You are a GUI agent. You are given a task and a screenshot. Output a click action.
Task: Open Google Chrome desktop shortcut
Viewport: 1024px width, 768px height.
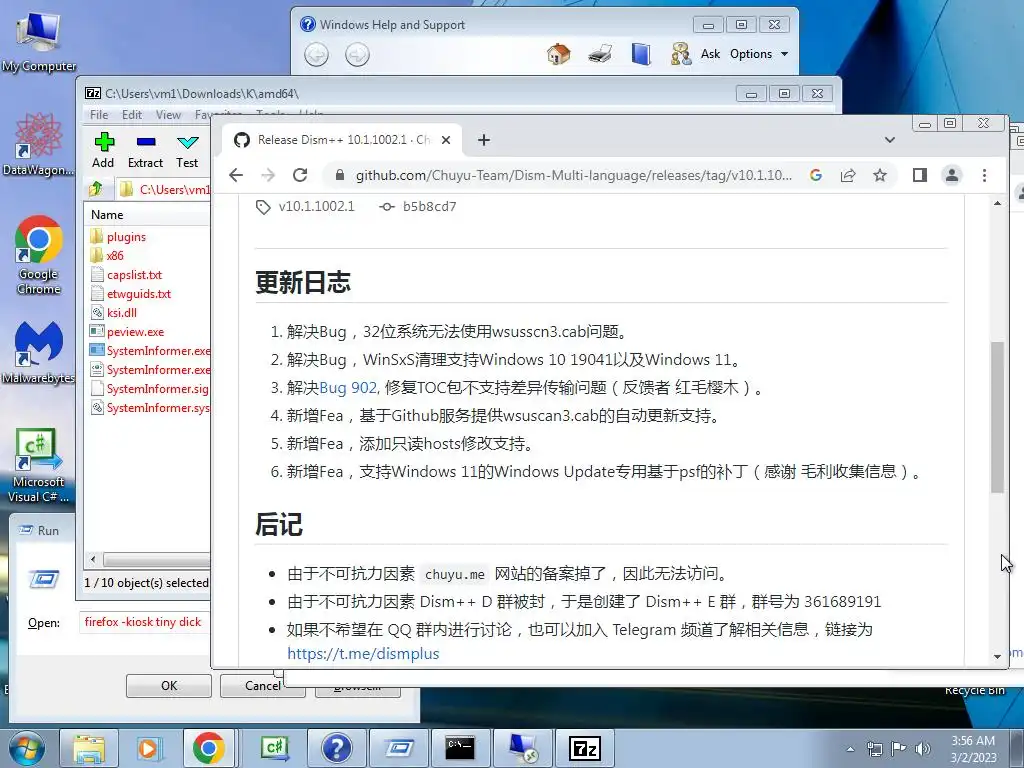pos(39,256)
